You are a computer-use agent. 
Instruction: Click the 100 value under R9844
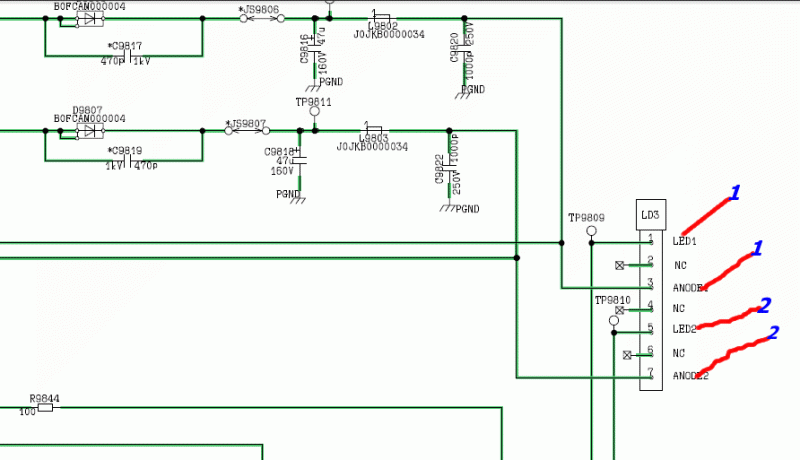[x=27, y=412]
